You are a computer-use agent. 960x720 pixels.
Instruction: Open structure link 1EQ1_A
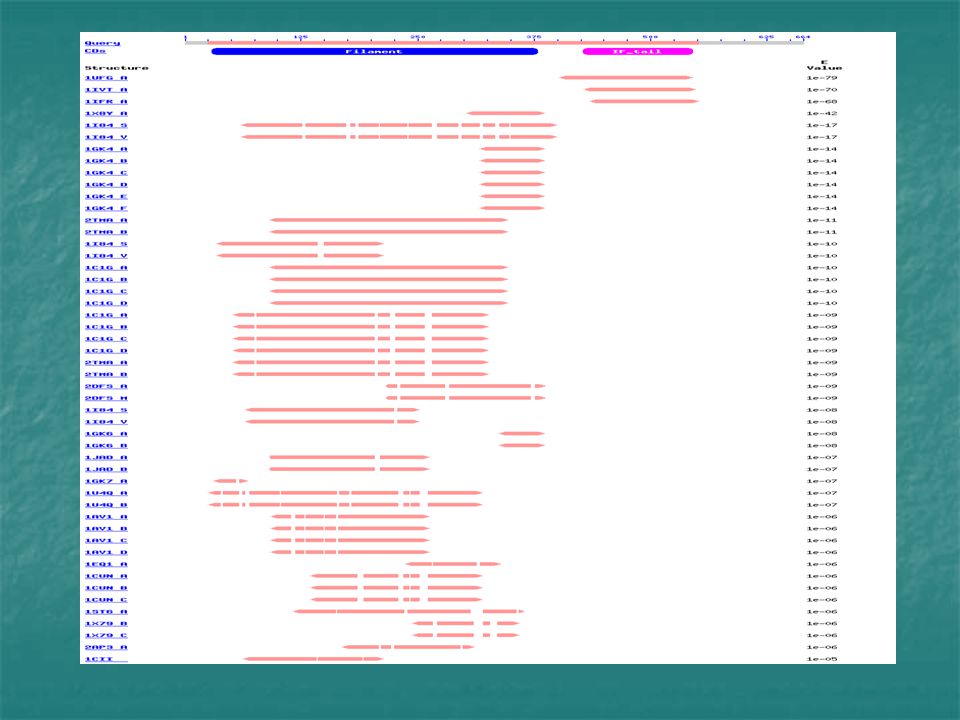(106, 564)
